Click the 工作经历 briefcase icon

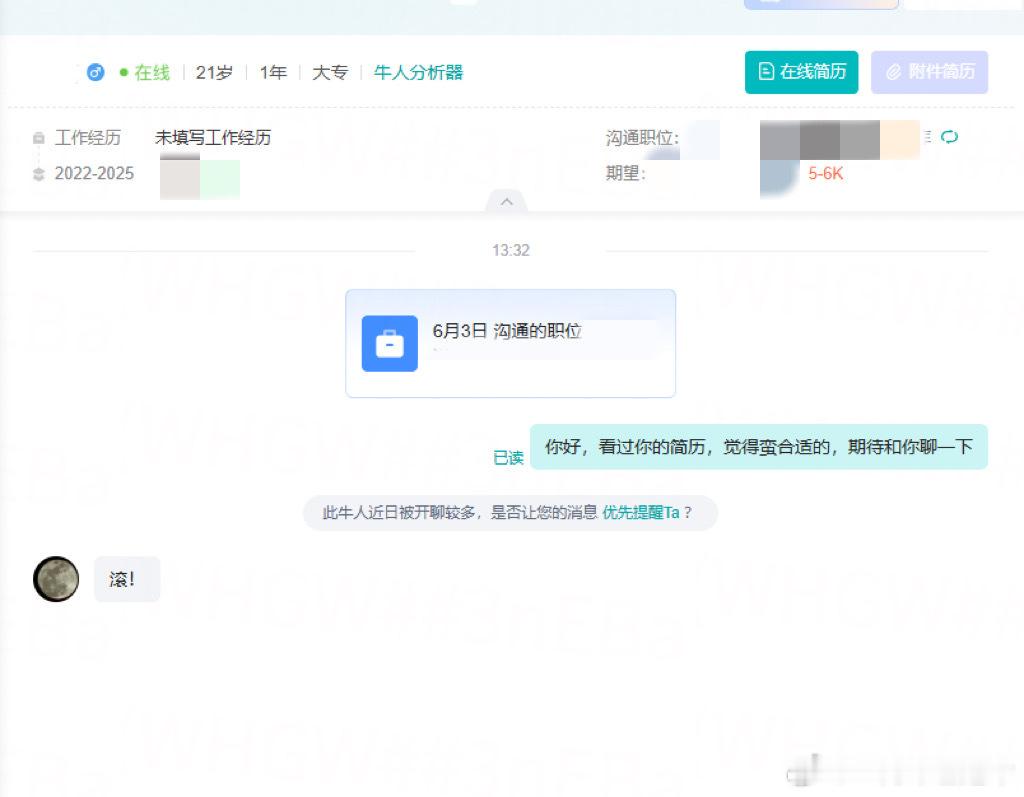[x=39, y=138]
